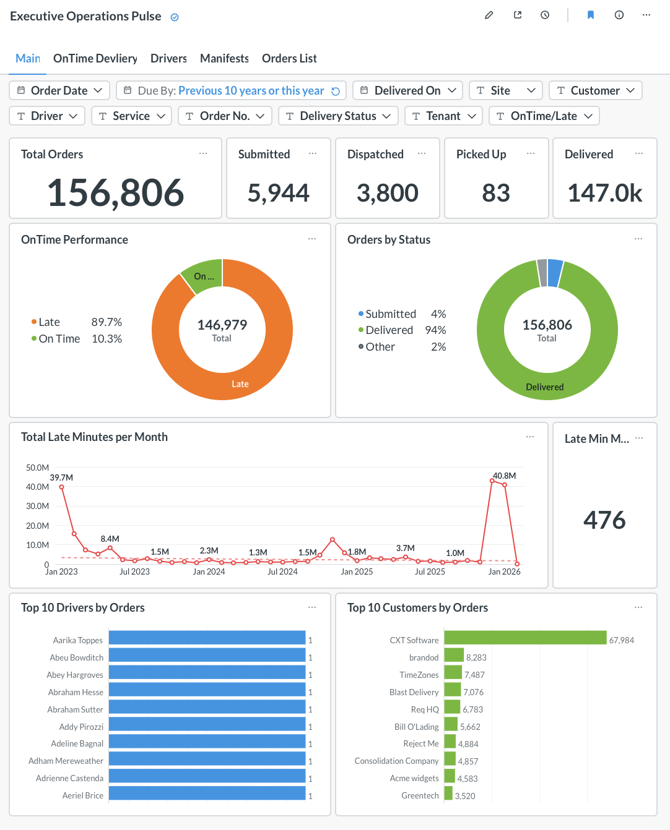This screenshot has width=670, height=830.
Task: Open Top 10 Customers by Orders options menu
Action: [638, 607]
